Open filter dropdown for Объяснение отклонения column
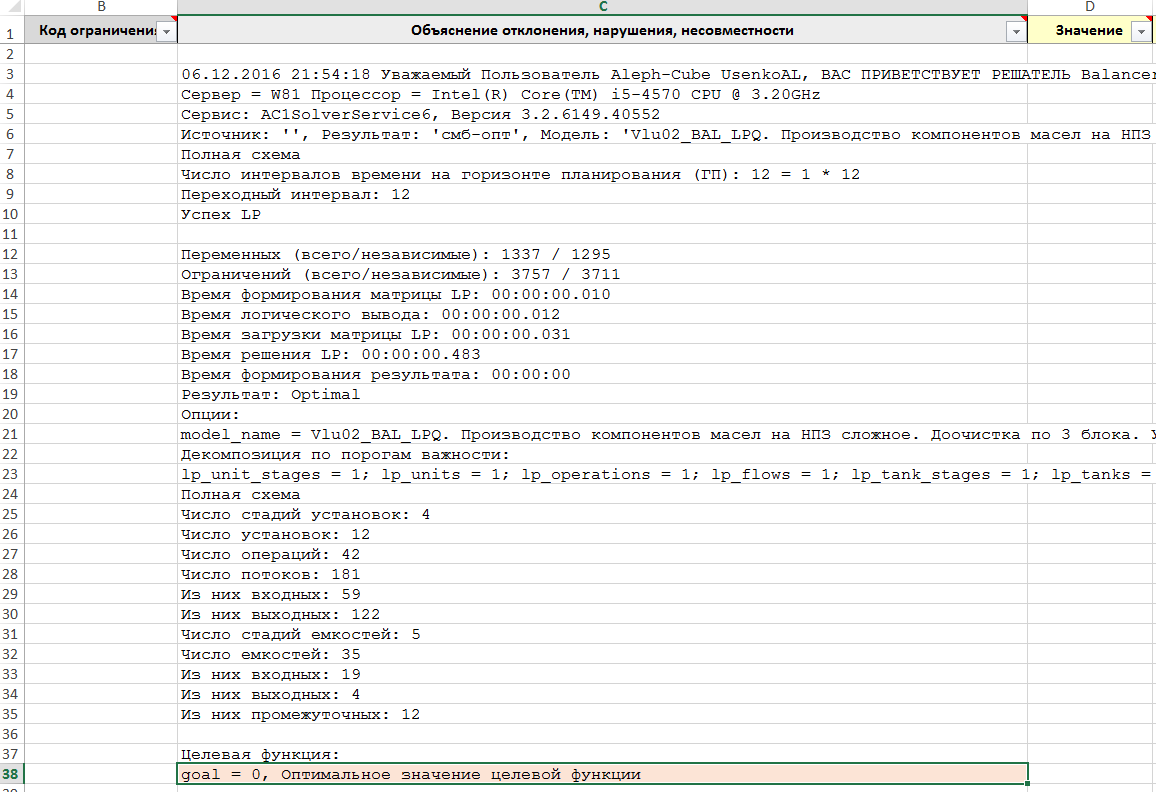Screen dimensions: 1156x792 1016,31
